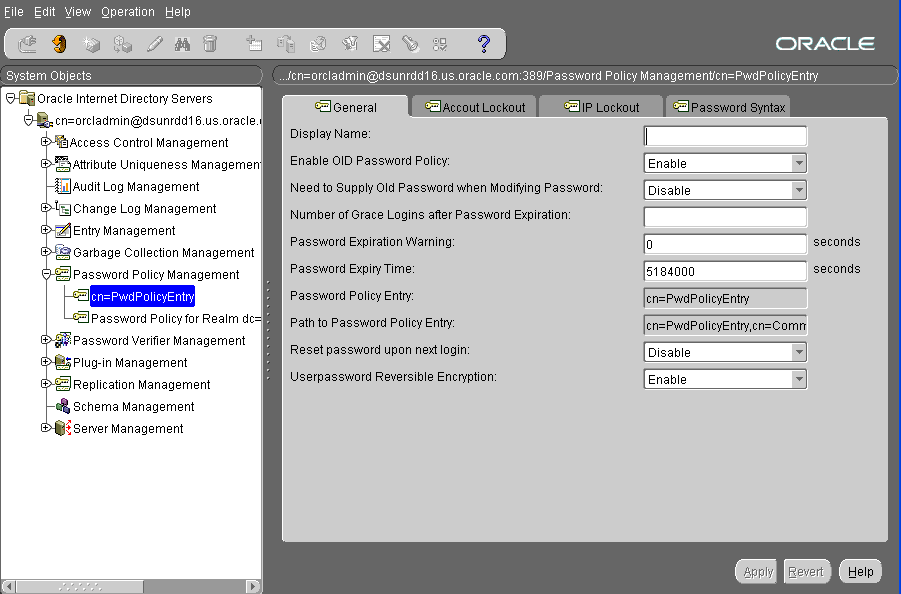901x594 pixels.
Task: Select the Audit Log Management chart icon
Action: (62, 187)
